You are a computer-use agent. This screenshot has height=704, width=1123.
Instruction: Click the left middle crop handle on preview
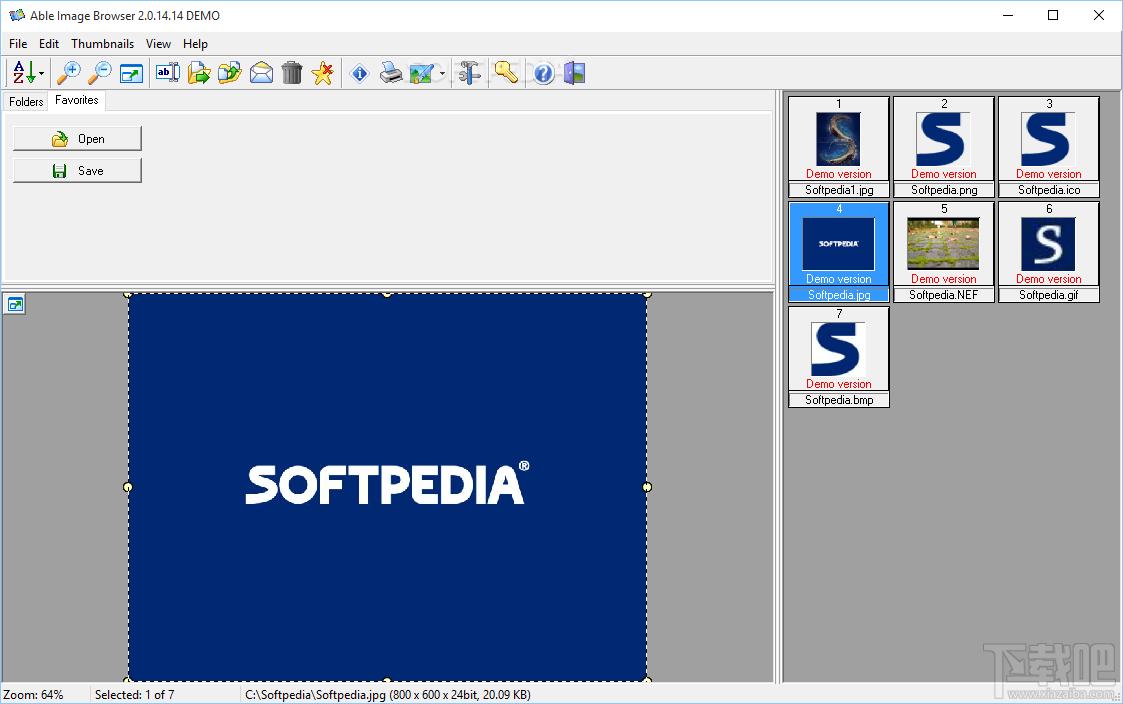(x=127, y=487)
